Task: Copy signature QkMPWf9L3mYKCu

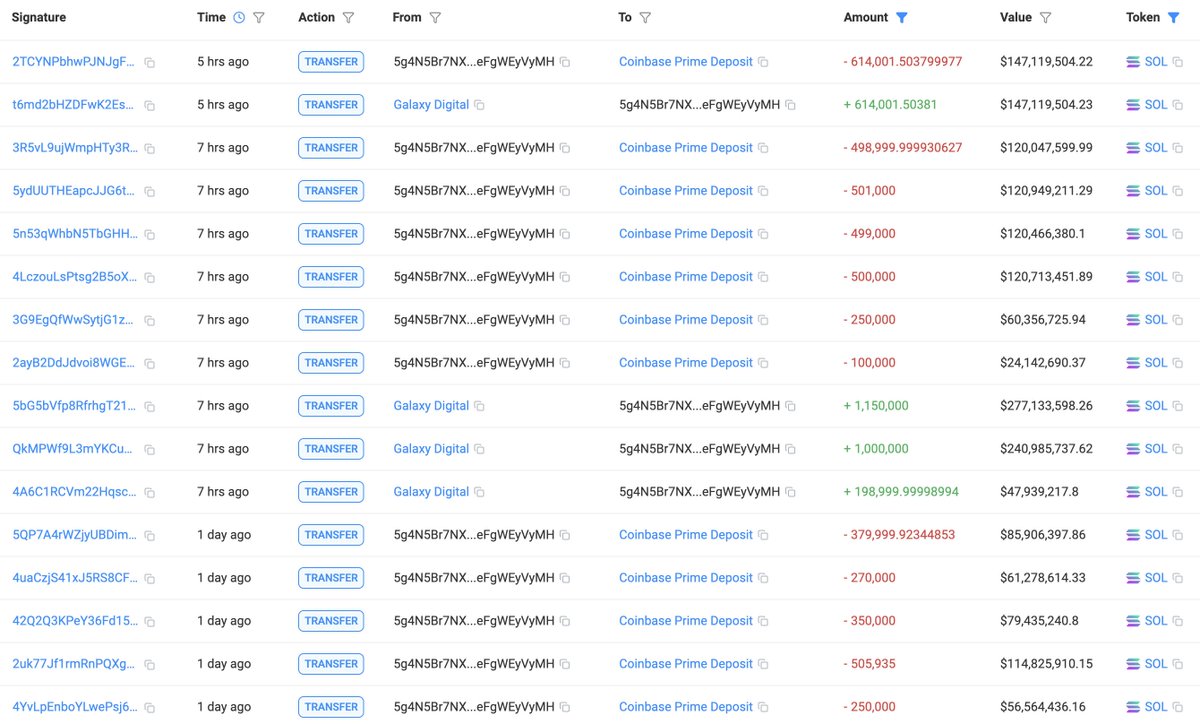Action: (x=149, y=449)
